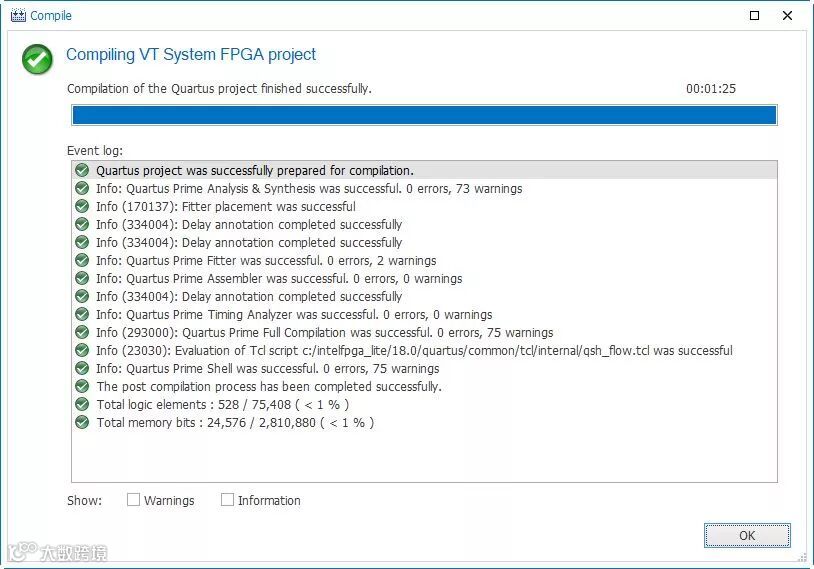The image size is (814, 569).
Task: Enable the Warnings checkbox
Action: click(x=133, y=500)
